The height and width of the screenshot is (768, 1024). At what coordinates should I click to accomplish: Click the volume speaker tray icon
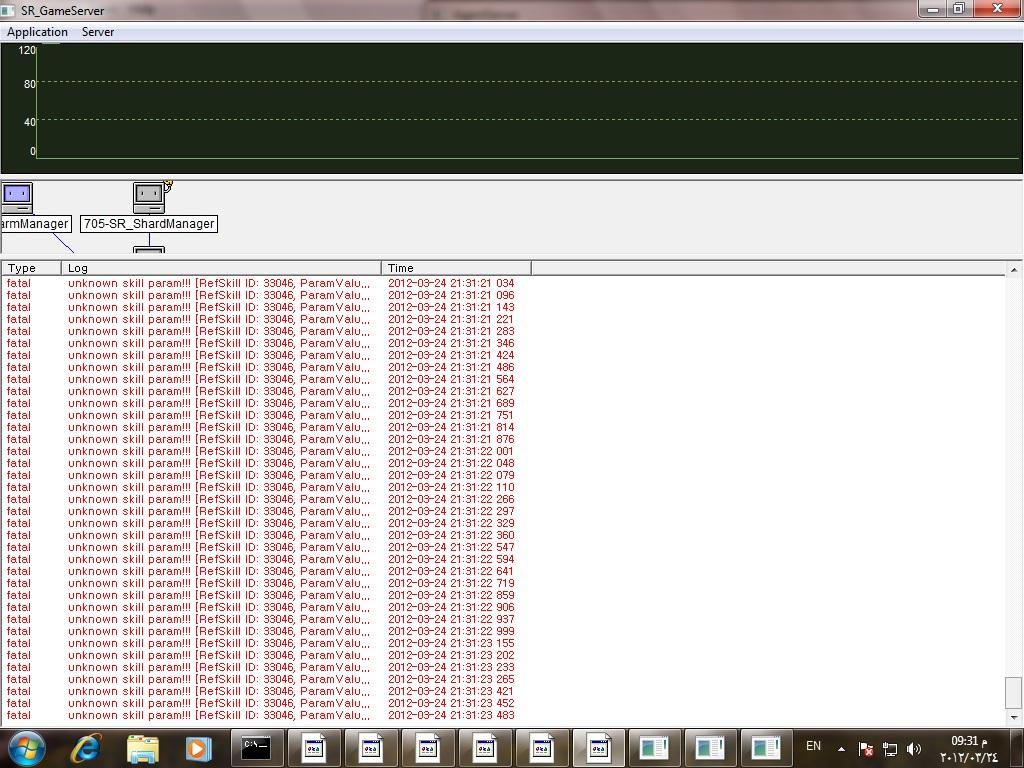pos(913,748)
